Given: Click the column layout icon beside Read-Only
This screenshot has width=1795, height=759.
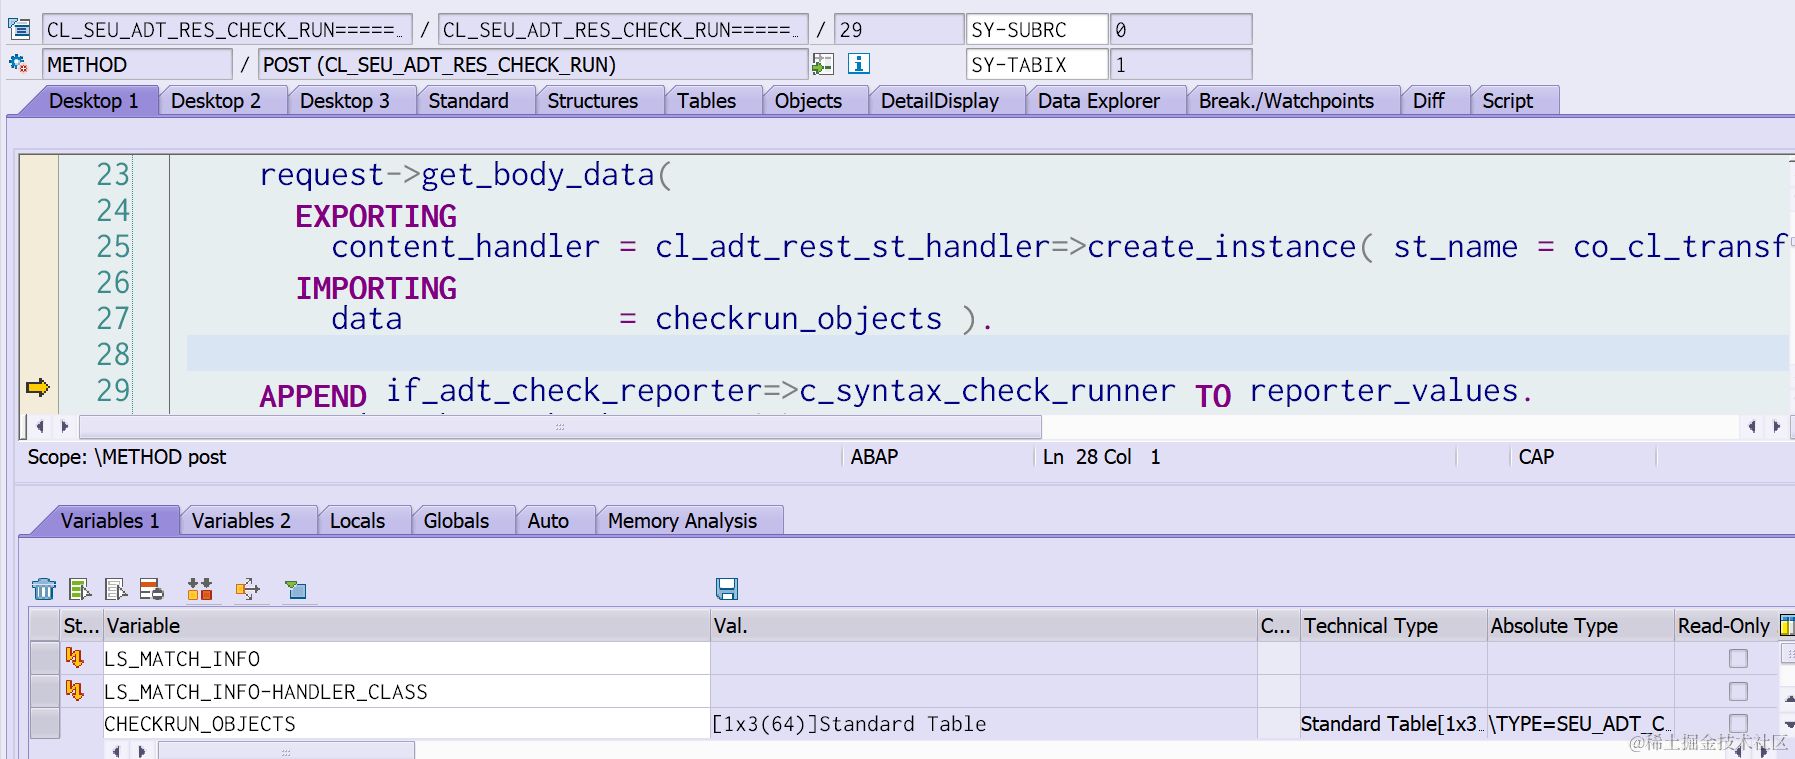Looking at the screenshot, I should click(1786, 626).
